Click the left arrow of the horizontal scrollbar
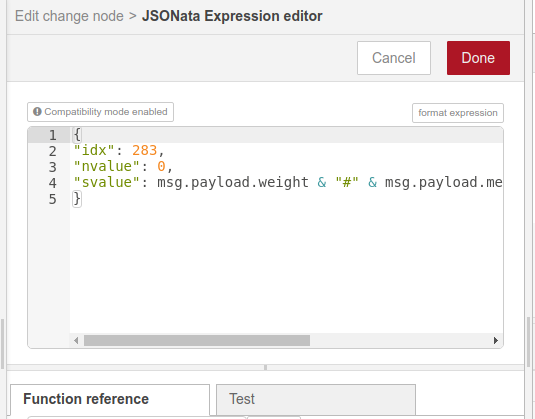The image size is (535, 419). (76, 341)
